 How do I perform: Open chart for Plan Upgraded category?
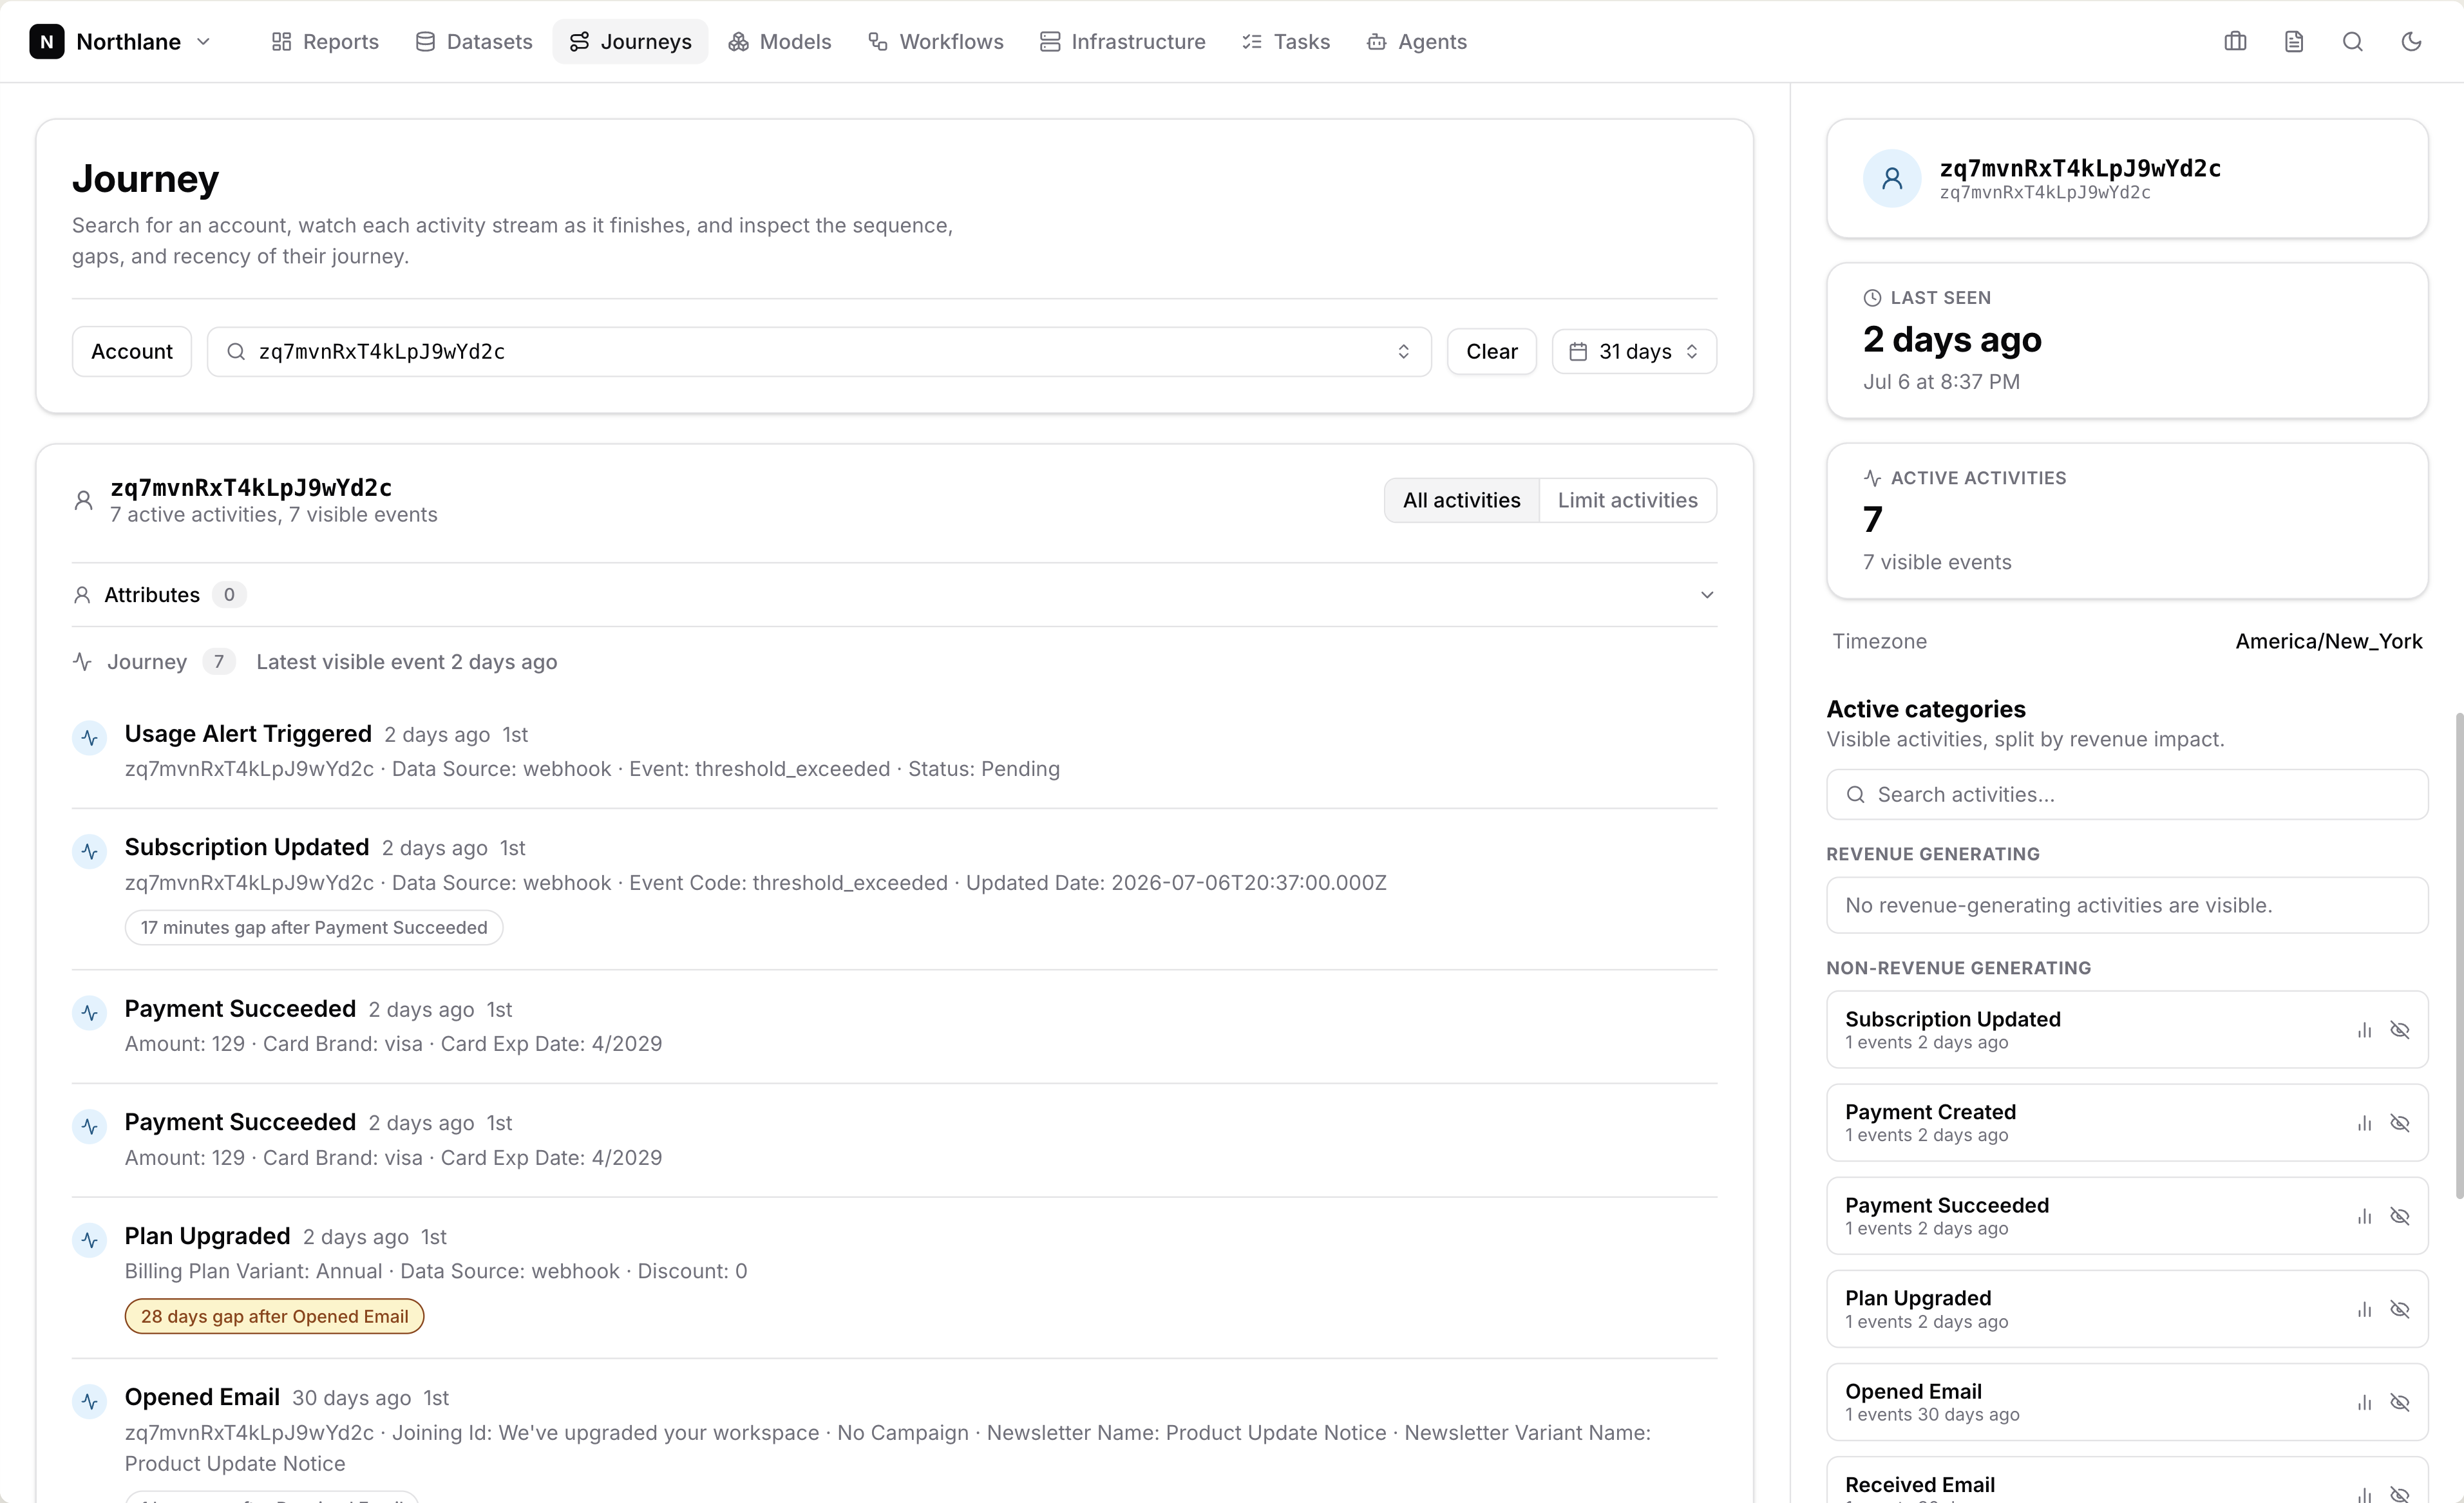(2364, 1309)
